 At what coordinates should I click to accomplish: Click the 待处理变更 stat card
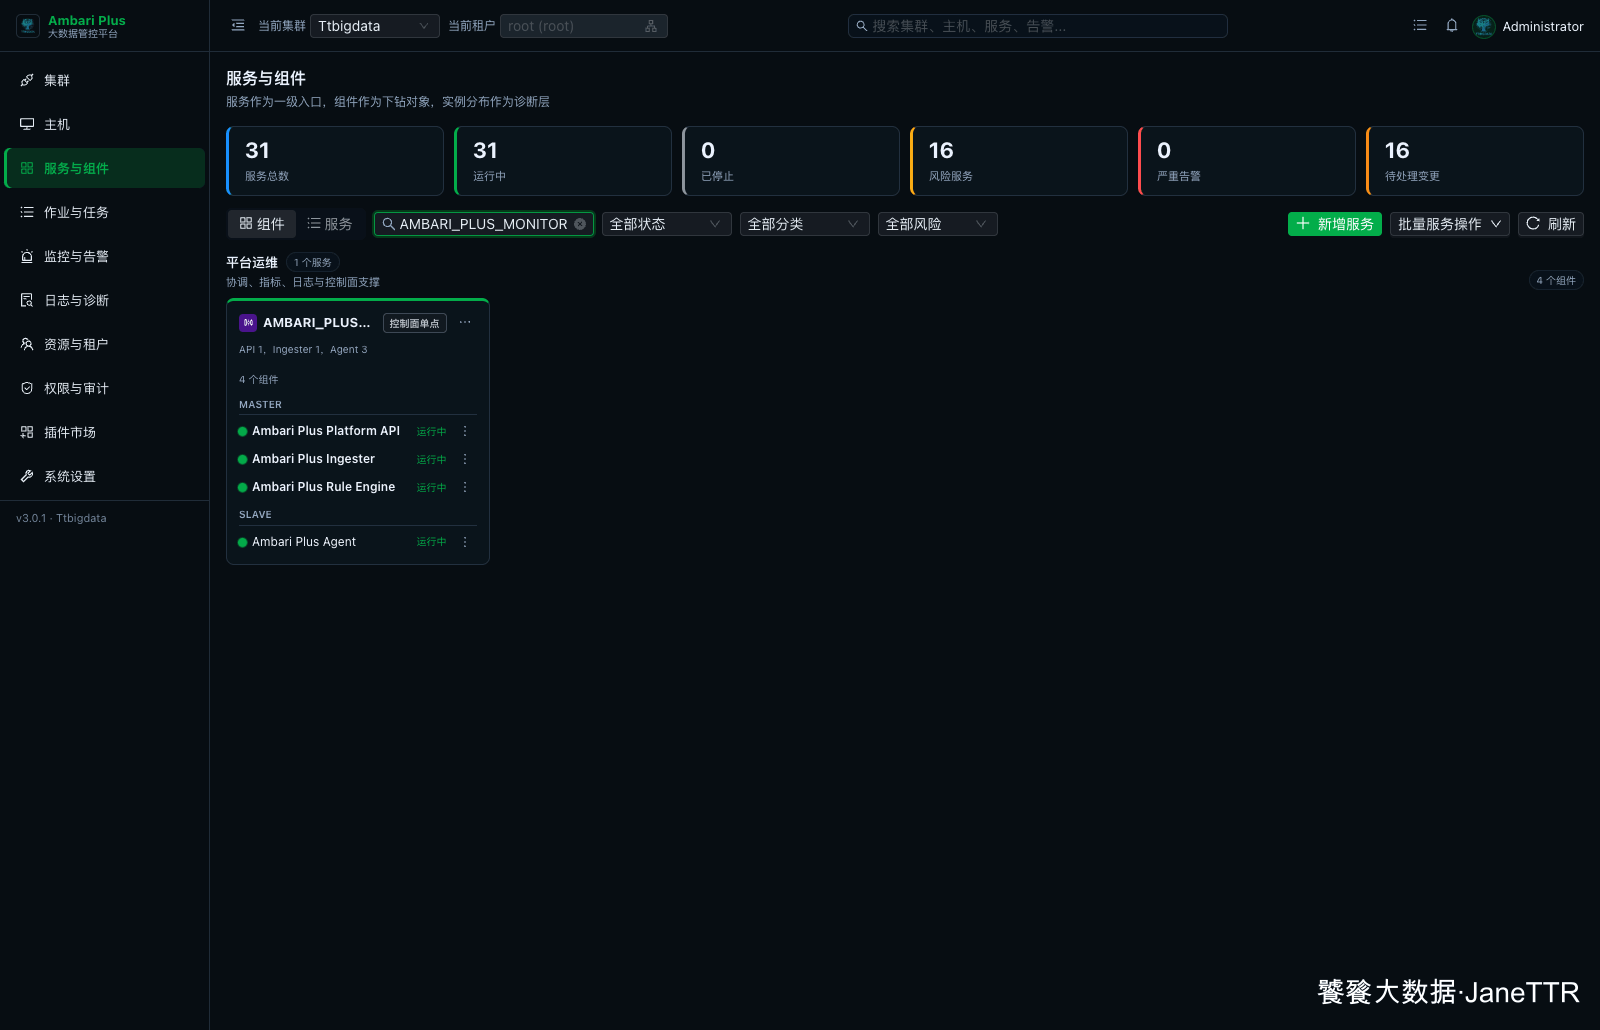[x=1475, y=161]
